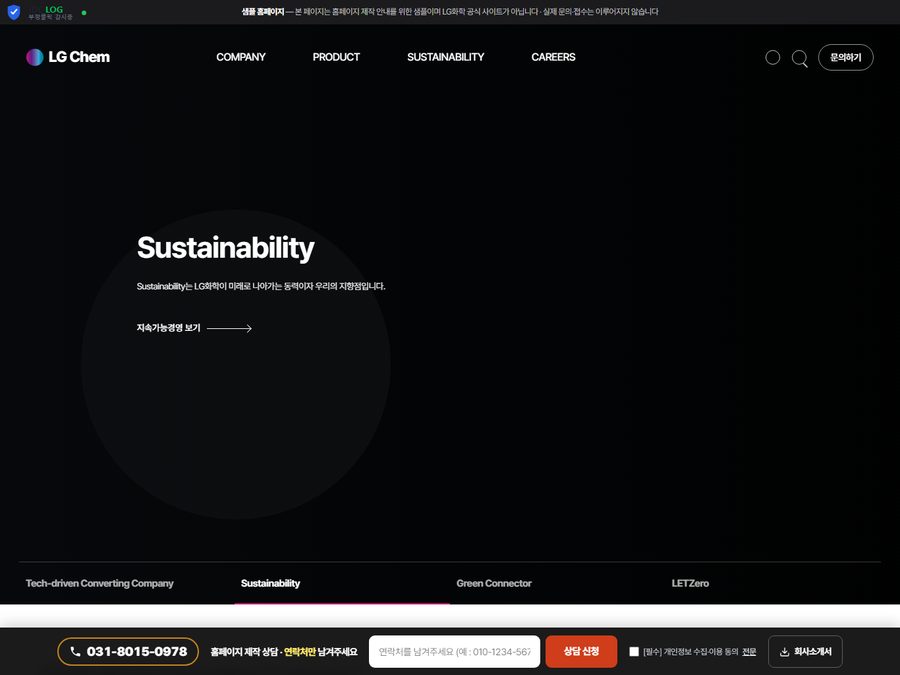
Task: Click the circle icon beside search
Action: [x=773, y=57]
